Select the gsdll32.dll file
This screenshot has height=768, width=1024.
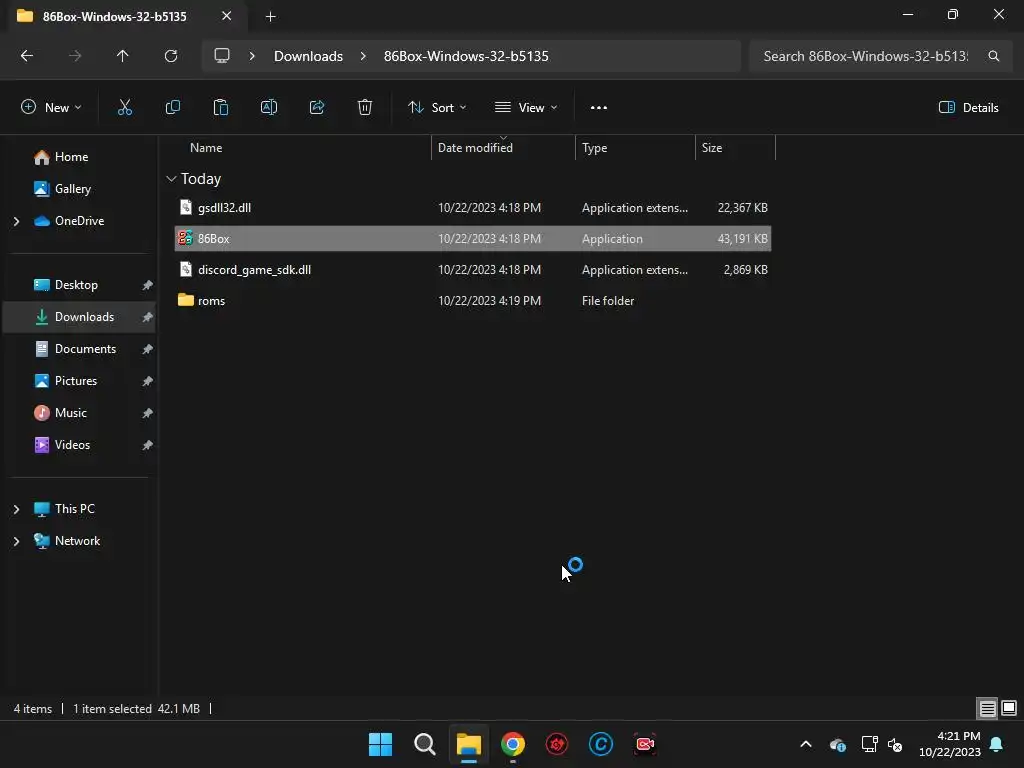[473, 208]
